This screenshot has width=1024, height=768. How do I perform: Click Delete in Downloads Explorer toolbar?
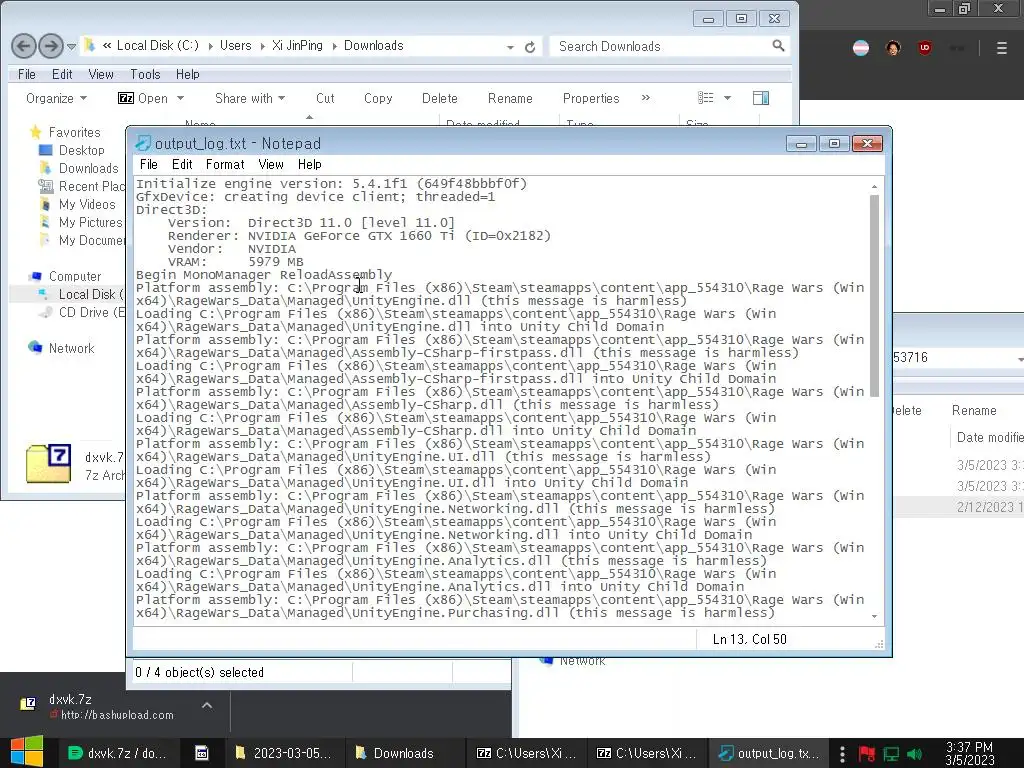(x=440, y=99)
